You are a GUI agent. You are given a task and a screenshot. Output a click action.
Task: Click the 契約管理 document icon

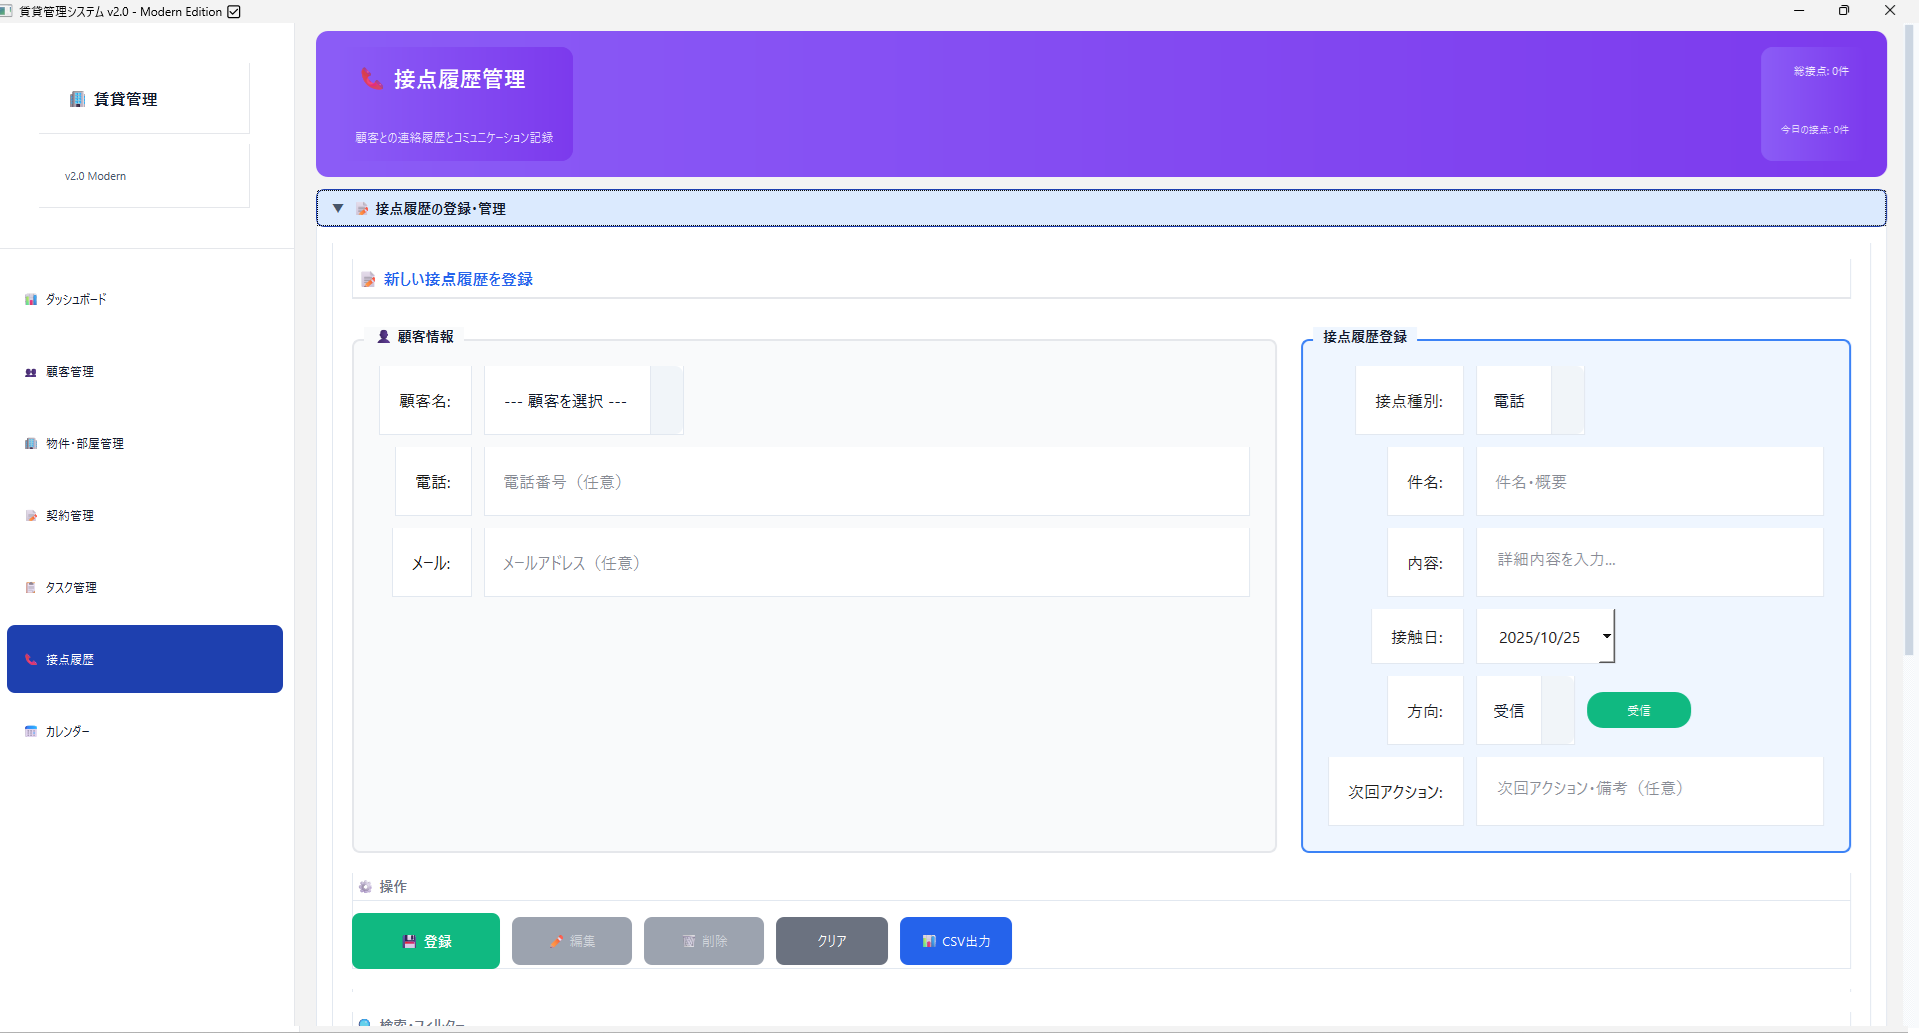[30, 515]
